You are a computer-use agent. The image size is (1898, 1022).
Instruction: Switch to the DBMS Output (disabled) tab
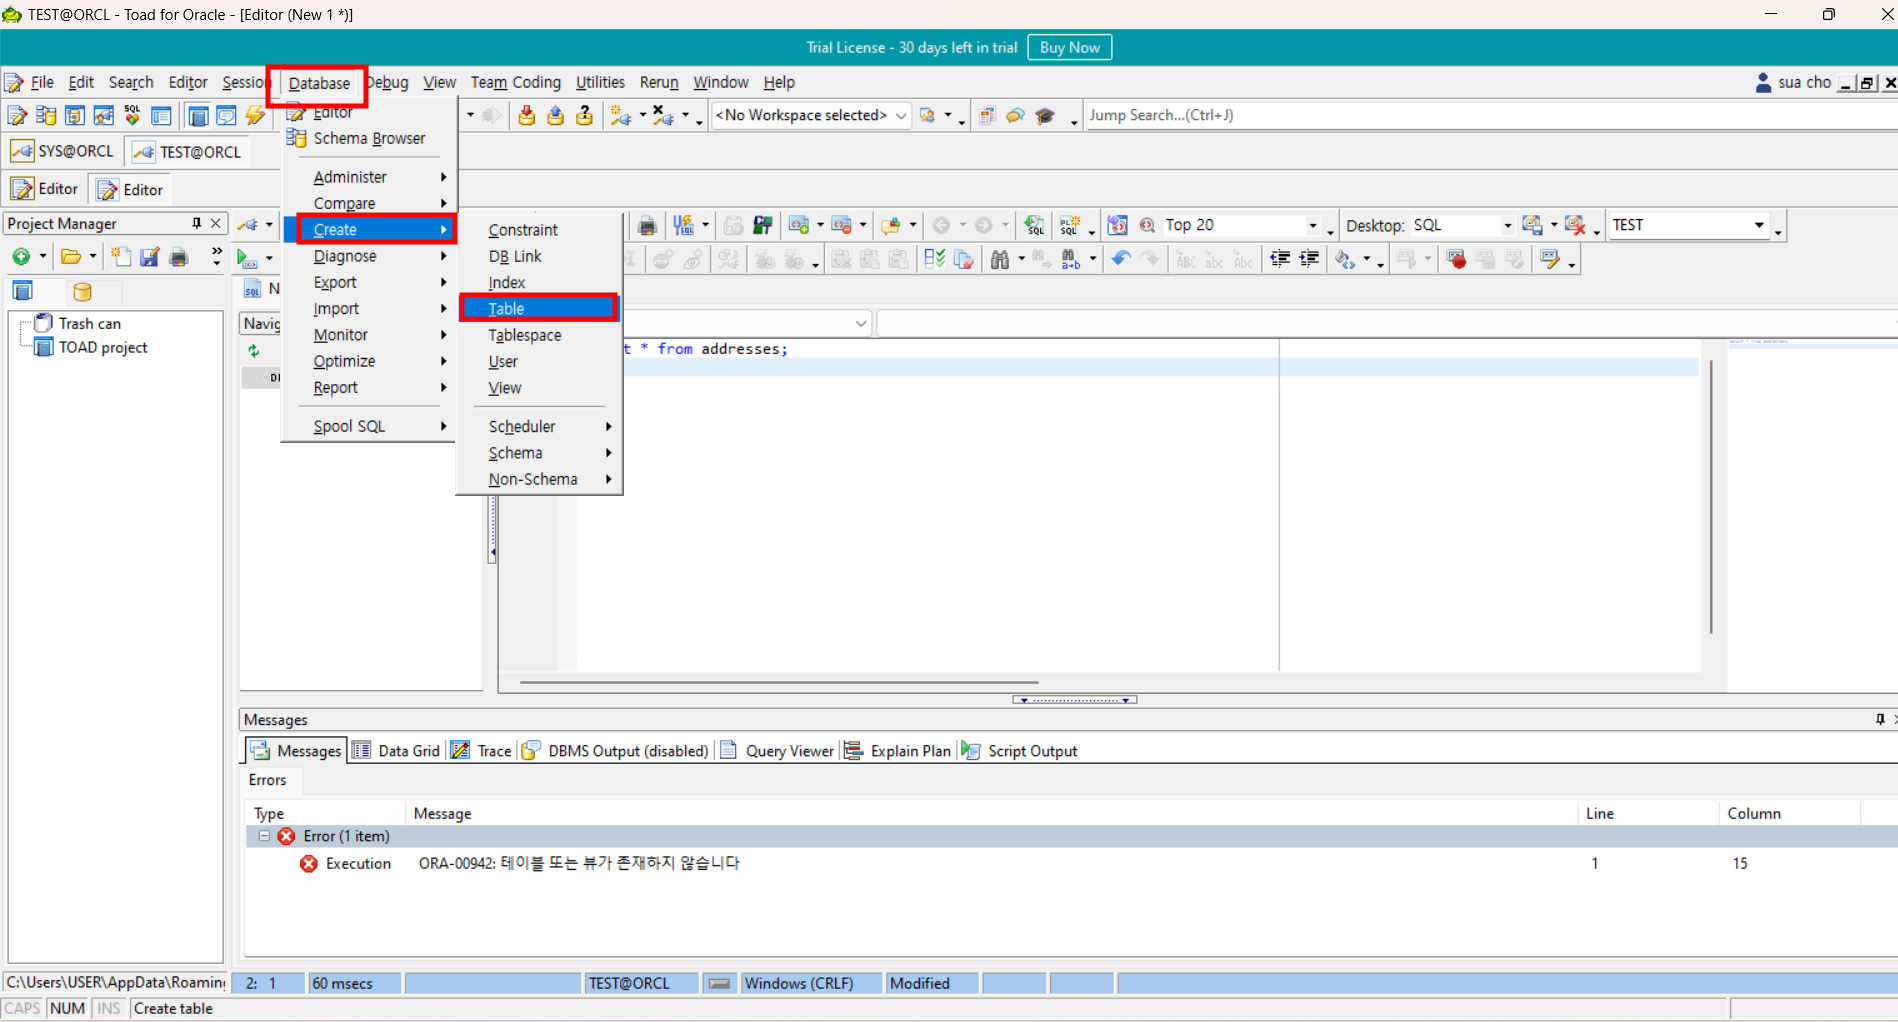(616, 751)
